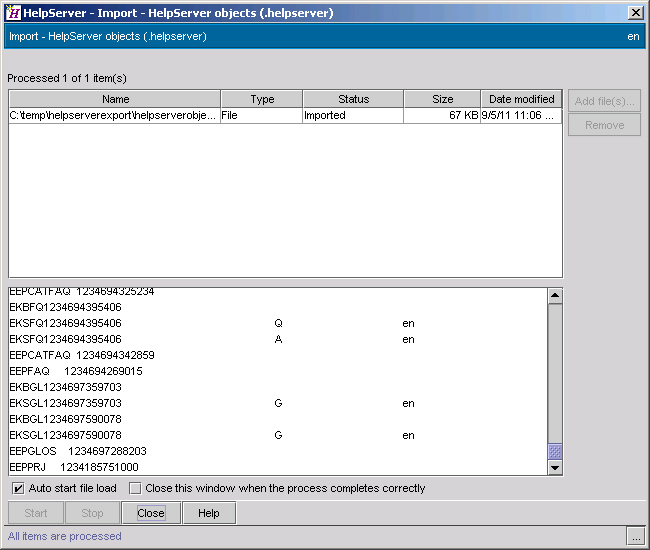
Task: Sort file list by Size column header
Action: point(442,99)
